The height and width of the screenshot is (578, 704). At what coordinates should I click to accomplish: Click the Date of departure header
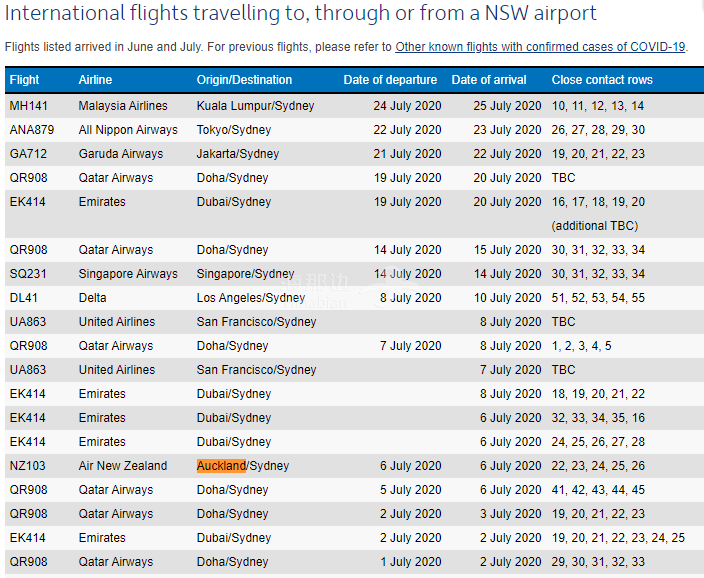(x=390, y=80)
